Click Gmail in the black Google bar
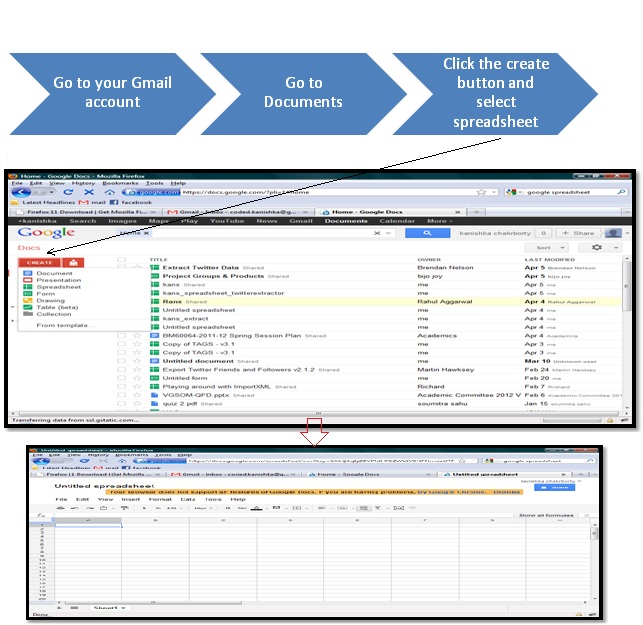643x625 pixels. click(x=301, y=221)
